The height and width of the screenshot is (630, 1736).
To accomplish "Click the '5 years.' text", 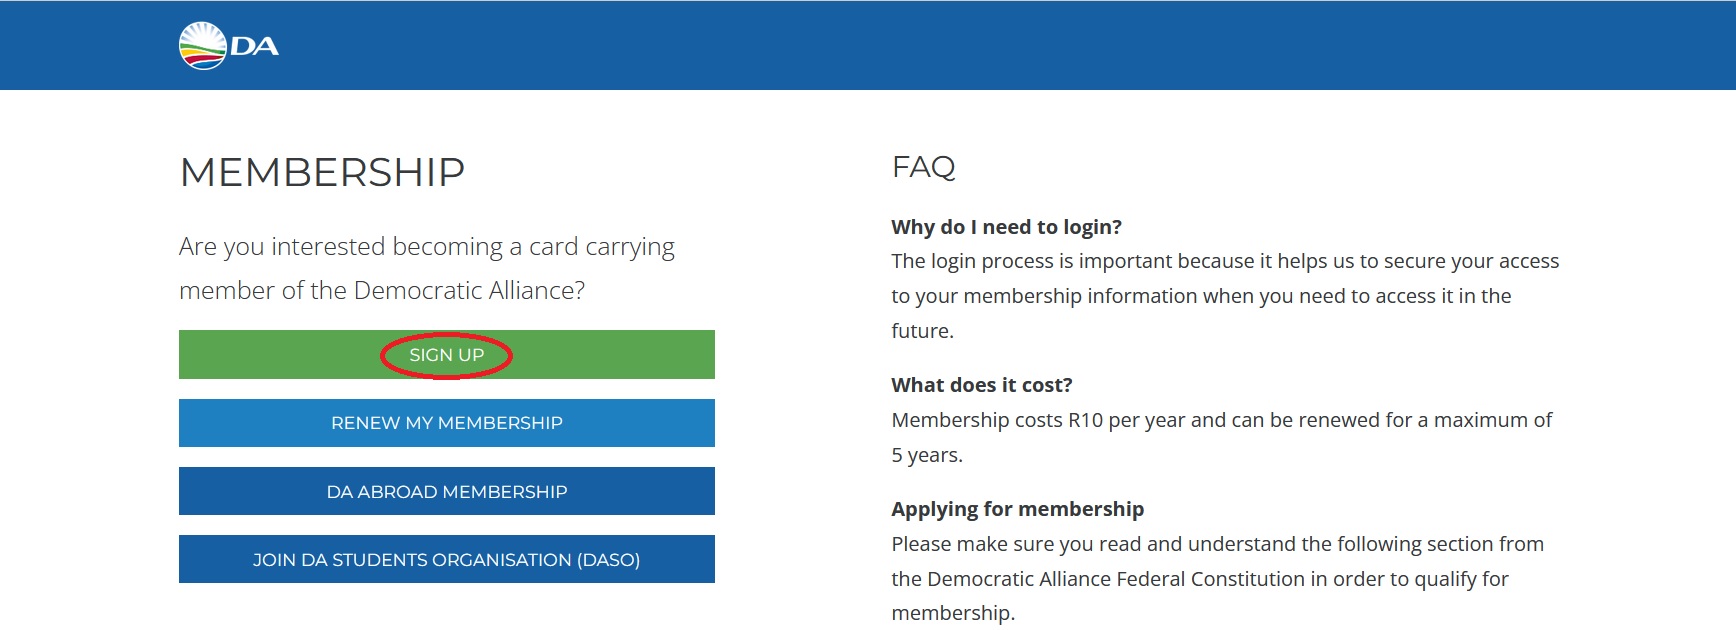I will [926, 455].
